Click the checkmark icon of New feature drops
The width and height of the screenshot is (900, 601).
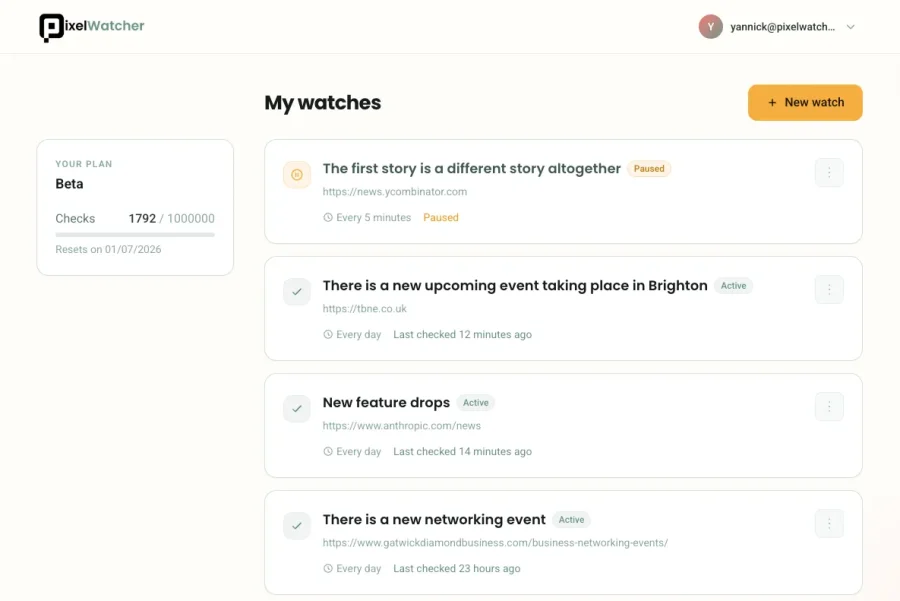pyautogui.click(x=297, y=409)
